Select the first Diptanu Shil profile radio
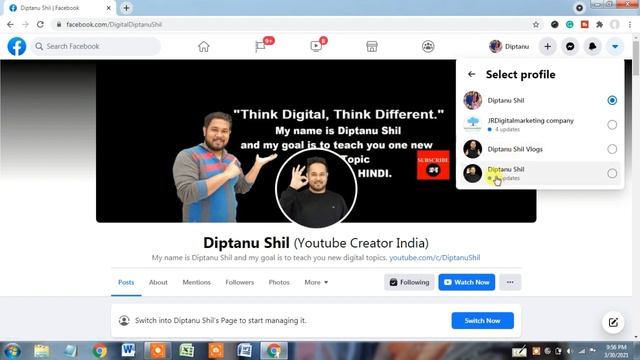This screenshot has height=360, width=640. tap(612, 100)
